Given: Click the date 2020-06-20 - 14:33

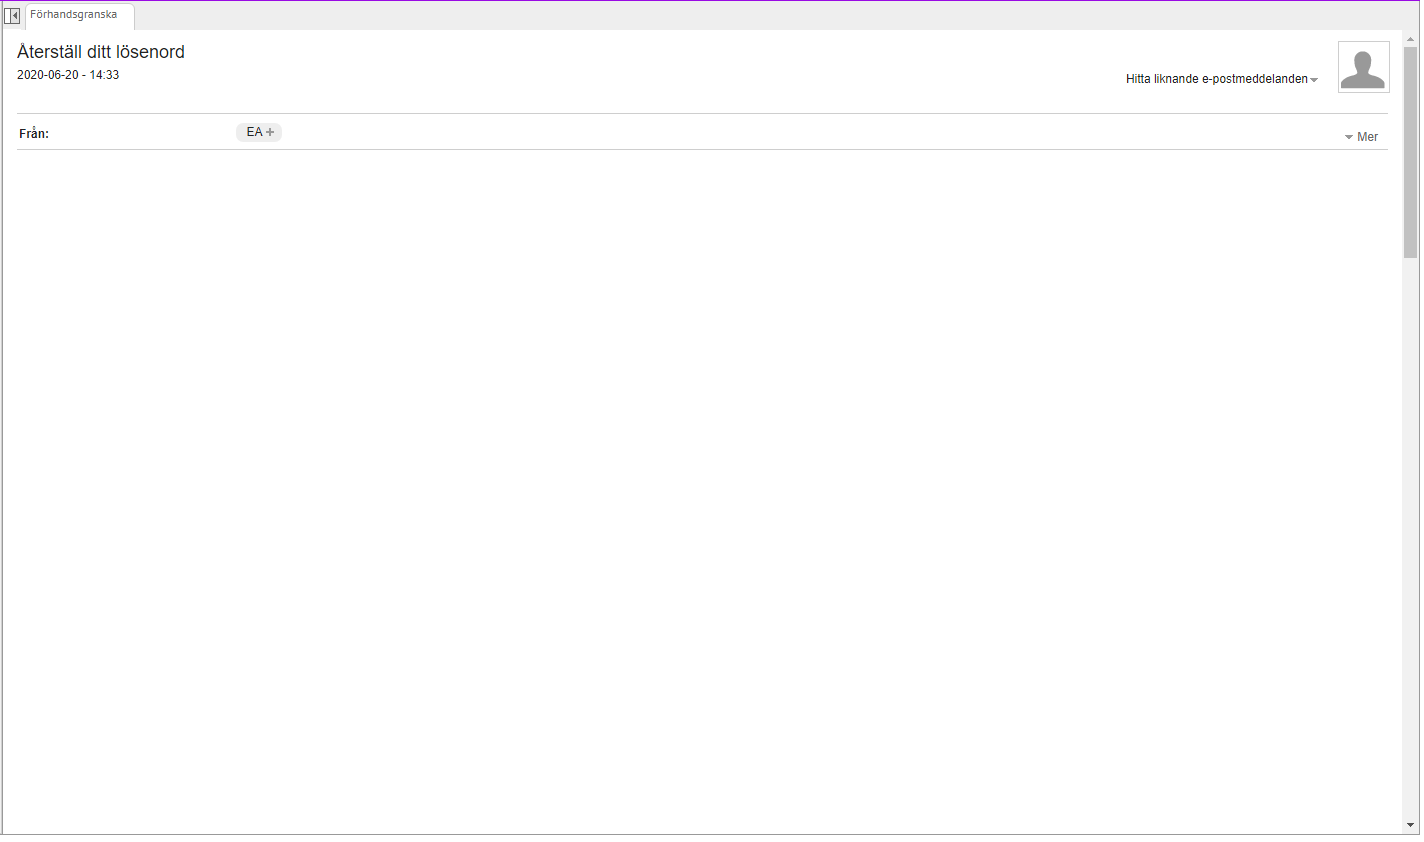Looking at the screenshot, I should click(x=68, y=74).
